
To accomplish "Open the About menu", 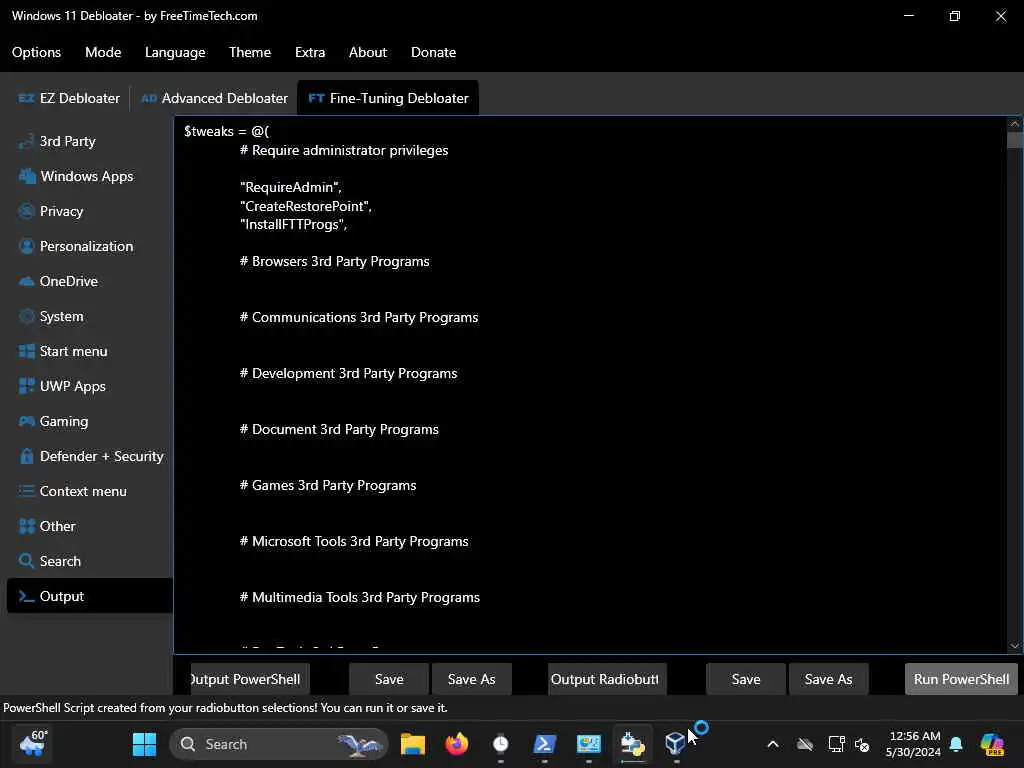I will tap(368, 52).
